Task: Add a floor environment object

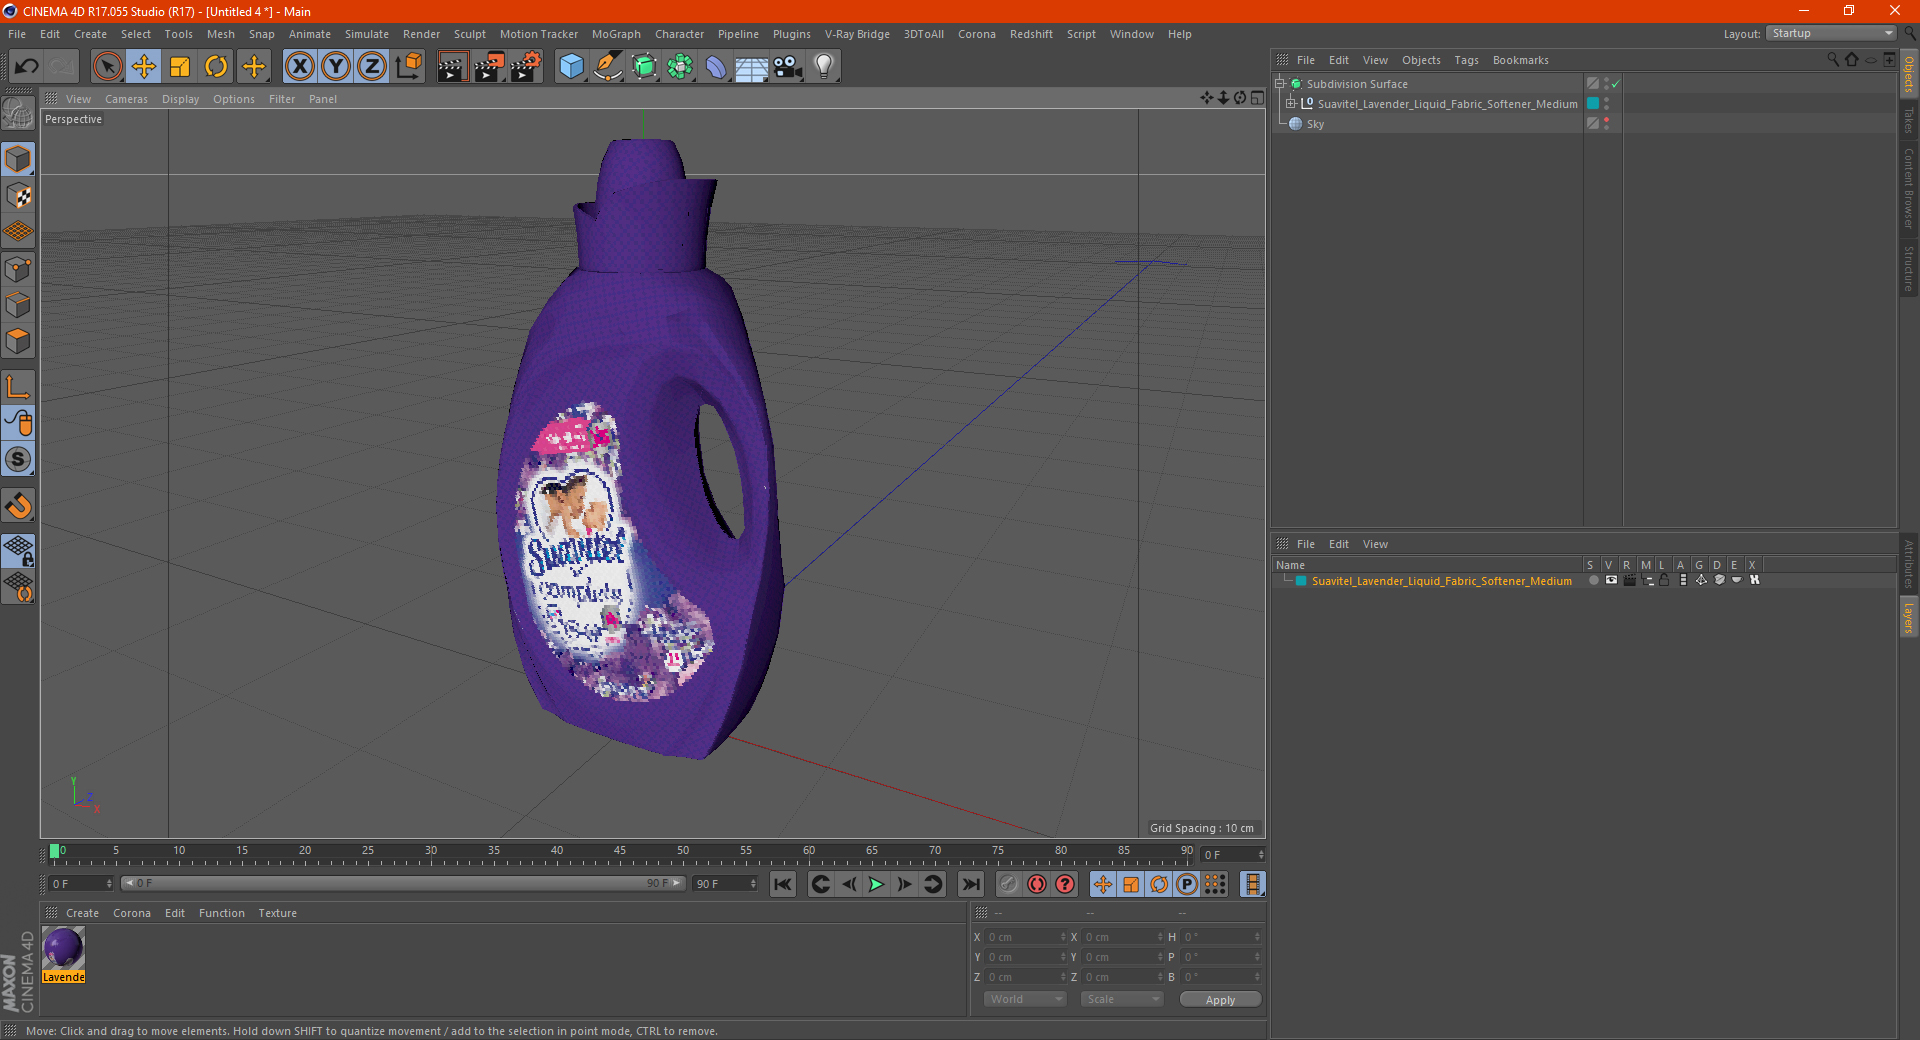Action: coord(752,67)
